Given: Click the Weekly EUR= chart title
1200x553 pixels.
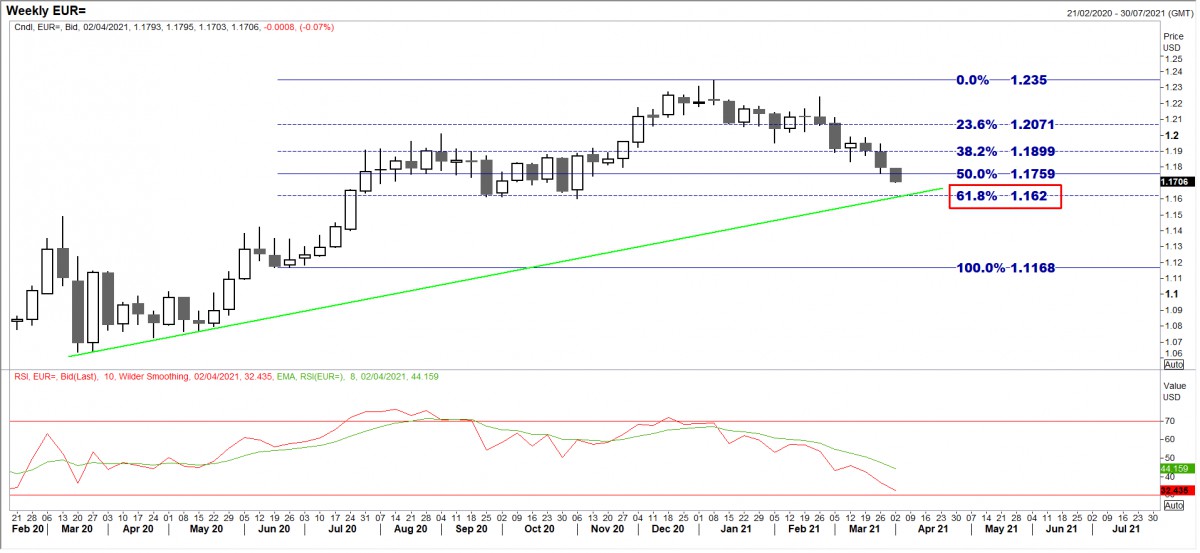Looking at the screenshot, I should 52,9.
